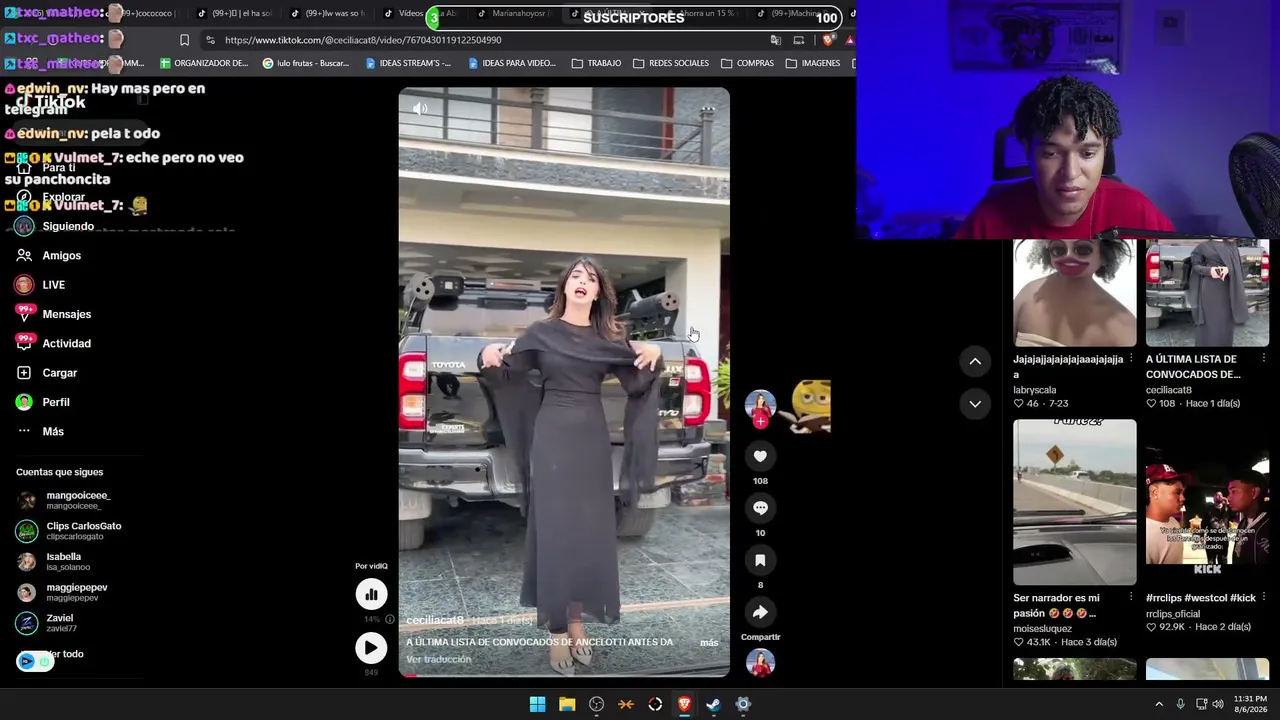This screenshot has height=720, width=1280.
Task: Toggle the microphone in the system tray
Action: [x=1180, y=704]
